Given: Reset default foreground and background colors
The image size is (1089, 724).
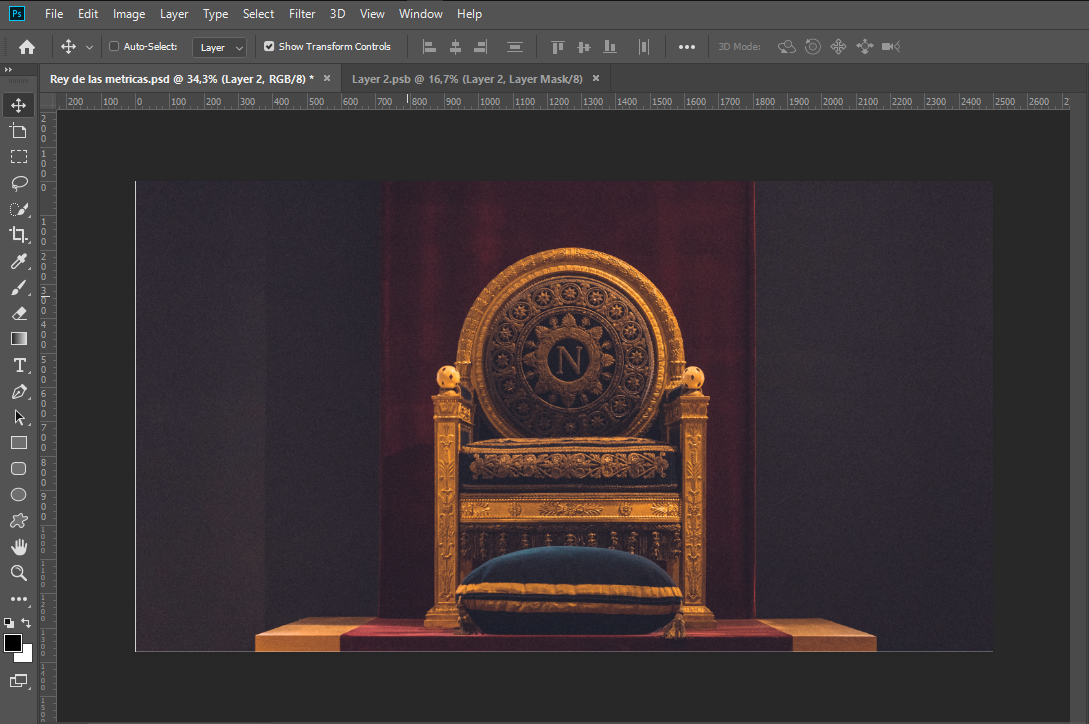Looking at the screenshot, I should 8,623.
